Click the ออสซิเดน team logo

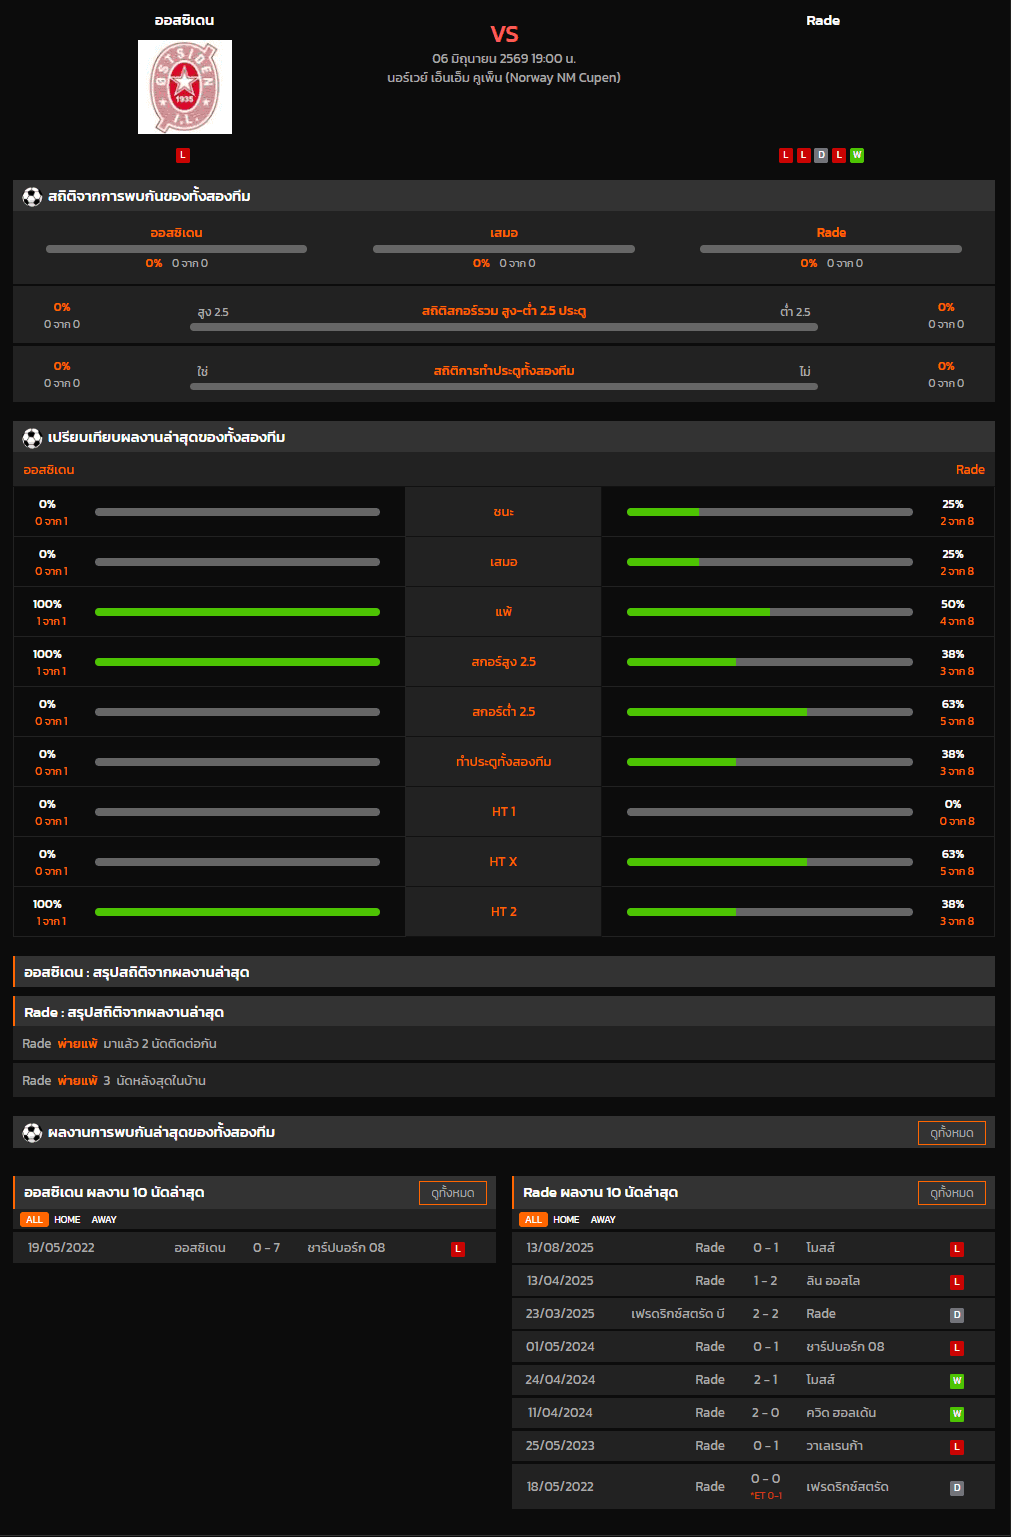click(x=185, y=87)
